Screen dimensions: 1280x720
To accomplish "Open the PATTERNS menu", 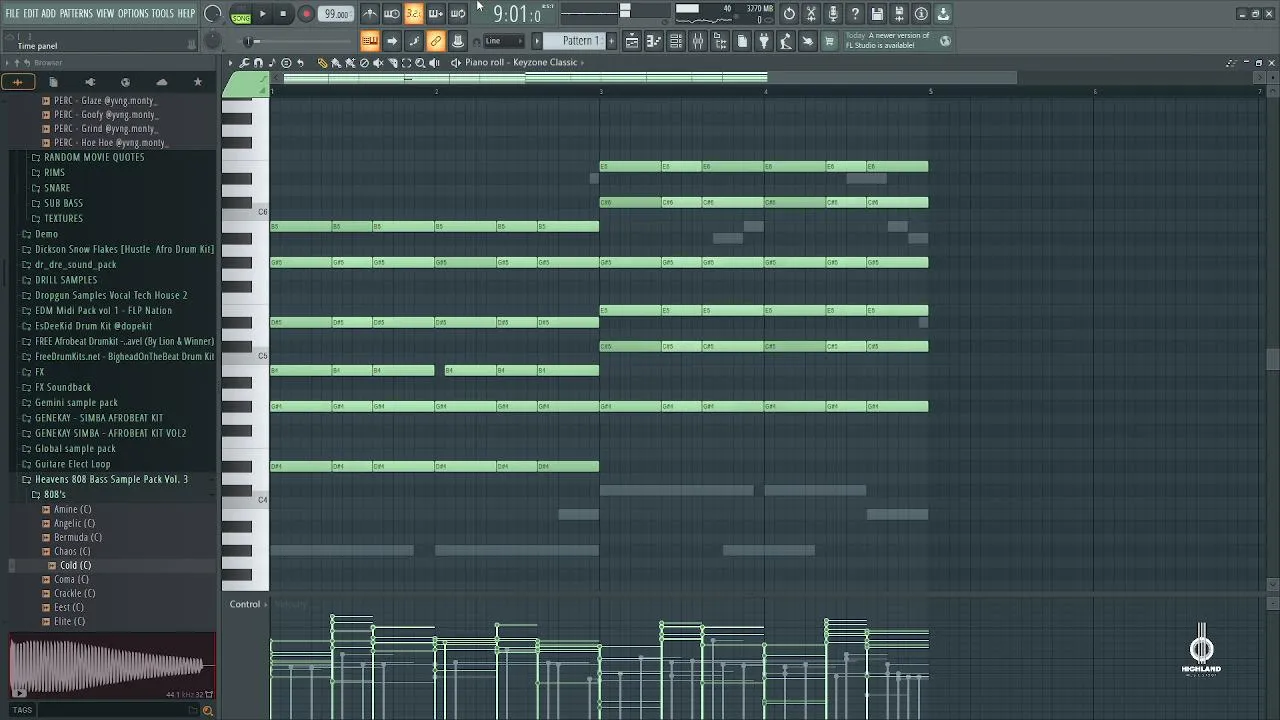I will click(x=76, y=14).
